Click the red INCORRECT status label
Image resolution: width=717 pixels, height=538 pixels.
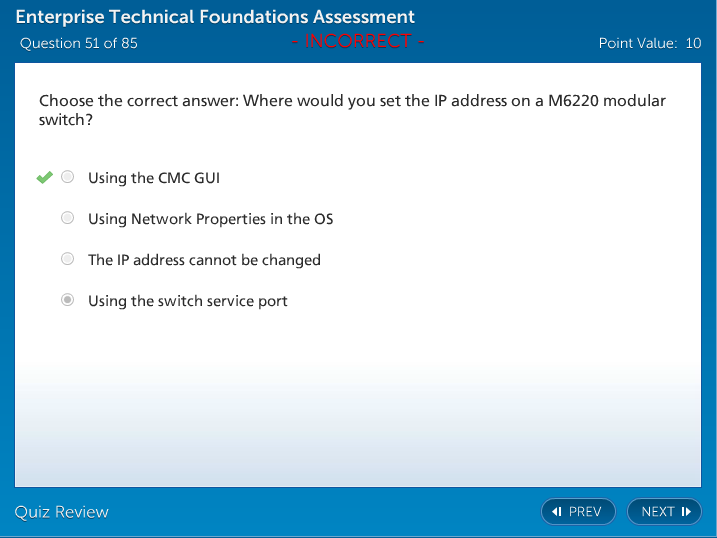pyautogui.click(x=359, y=41)
